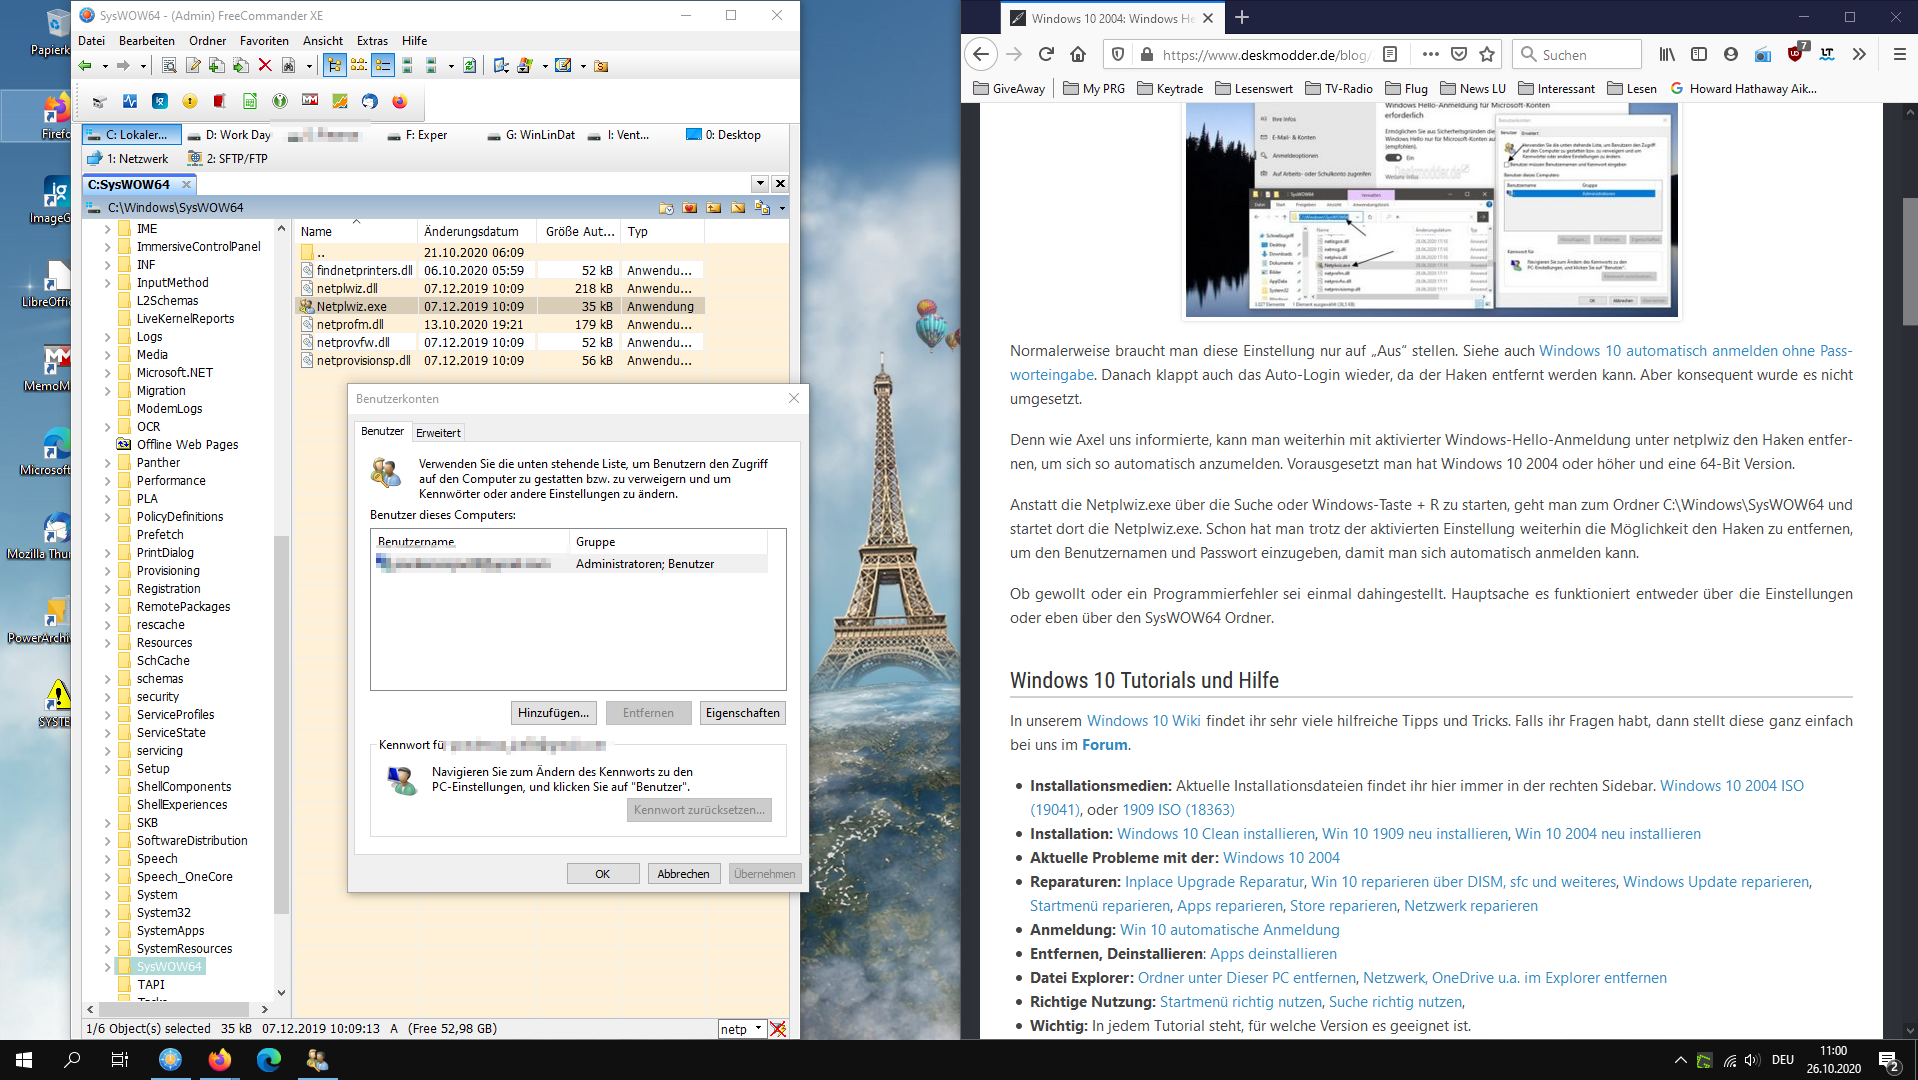Image resolution: width=1918 pixels, height=1080 pixels.
Task: Open the 2: SFTP/FTP connection
Action: (x=228, y=159)
